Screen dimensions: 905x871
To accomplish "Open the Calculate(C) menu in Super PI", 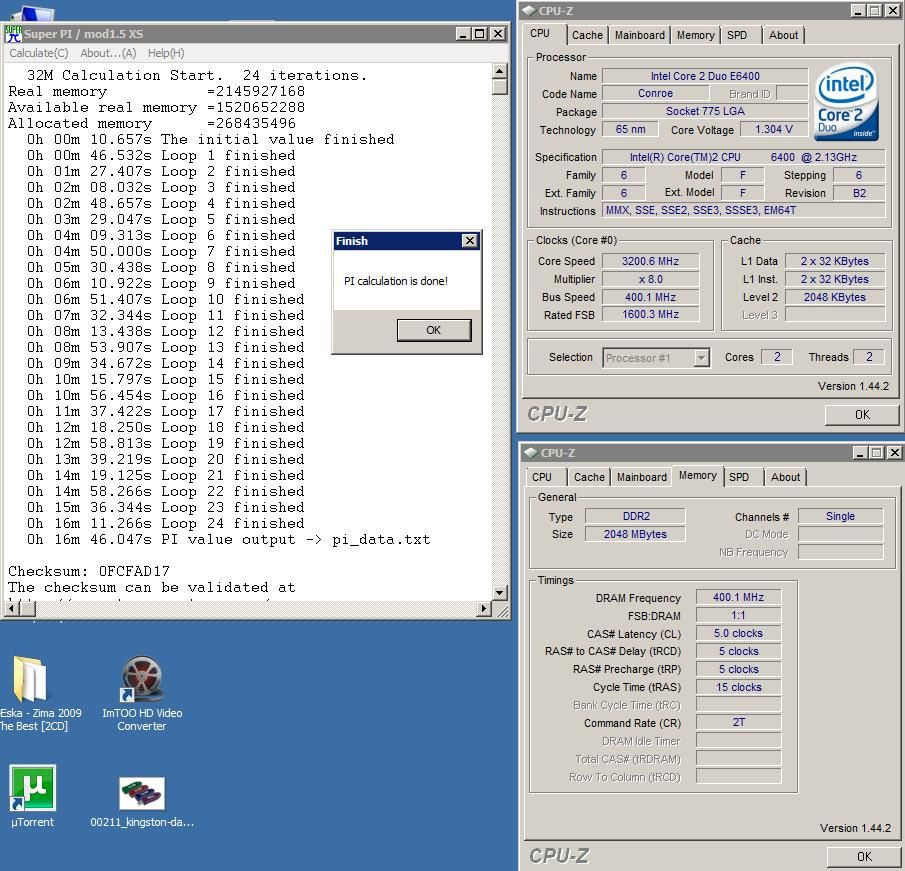I will 39,53.
